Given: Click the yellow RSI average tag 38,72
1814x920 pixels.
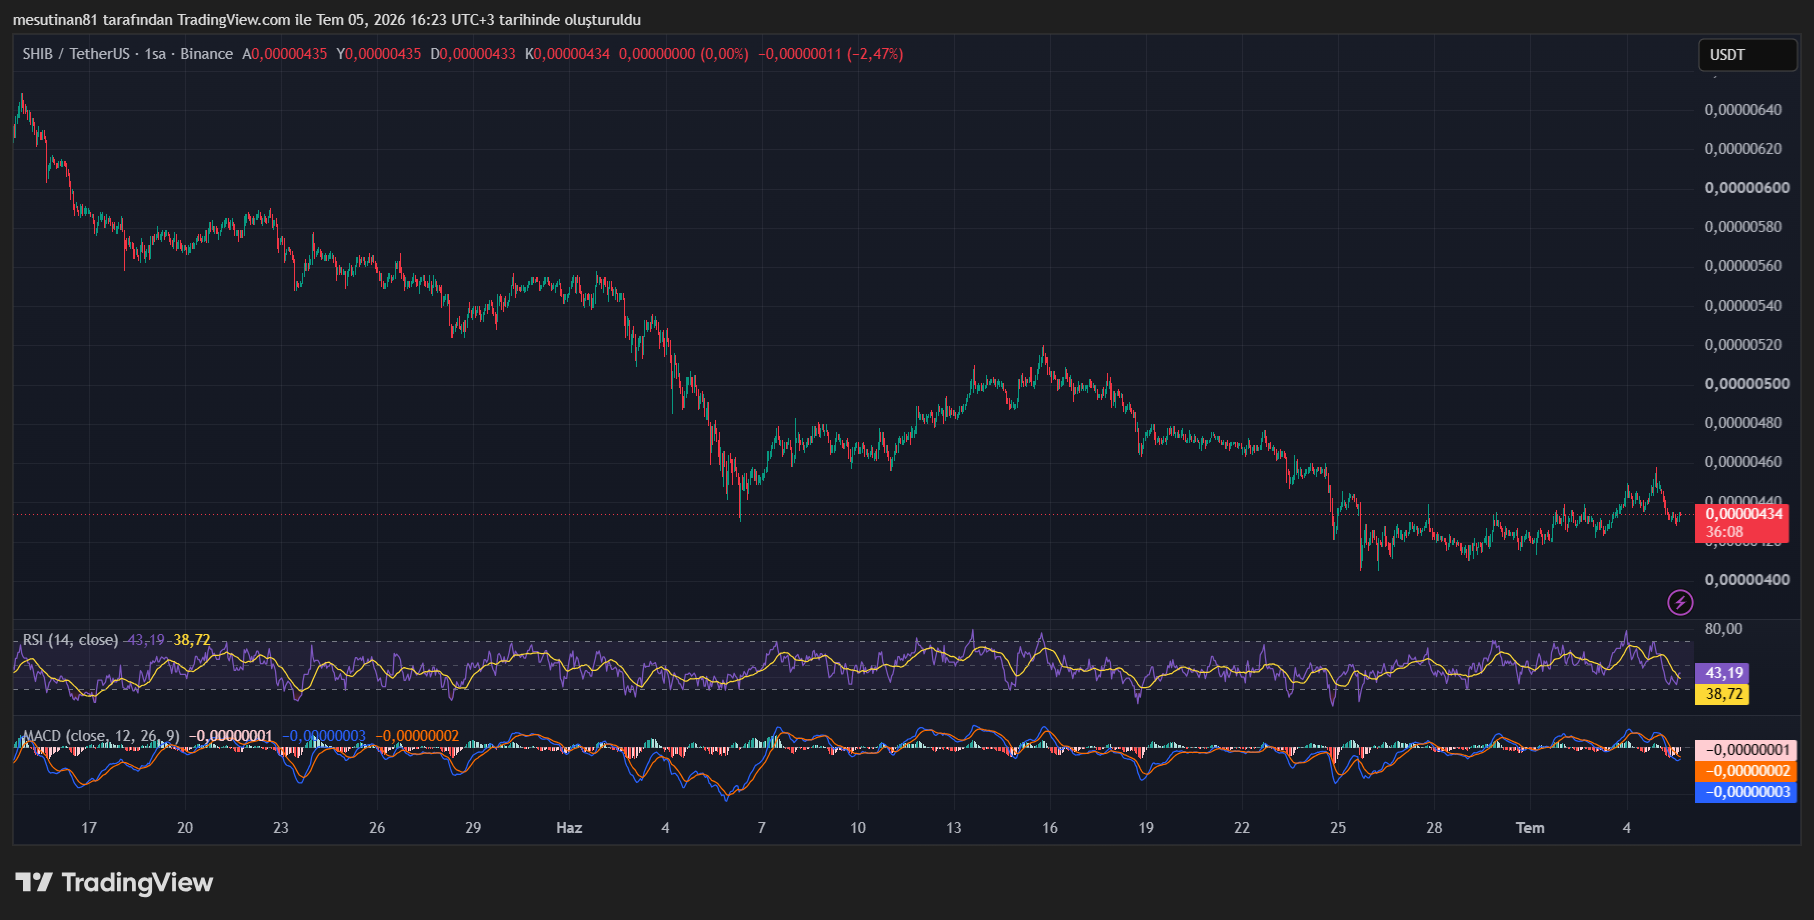Looking at the screenshot, I should coord(1722,694).
